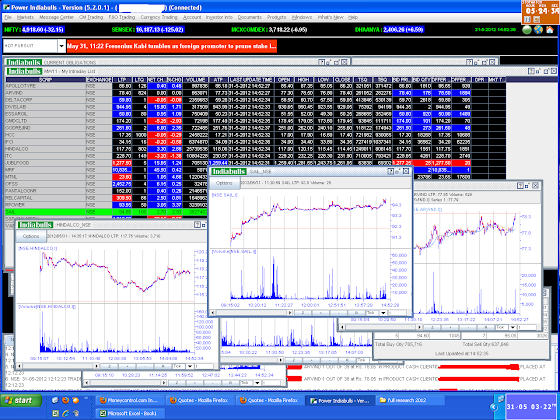
Task: Open the F&O Trading menu
Action: pos(122,17)
